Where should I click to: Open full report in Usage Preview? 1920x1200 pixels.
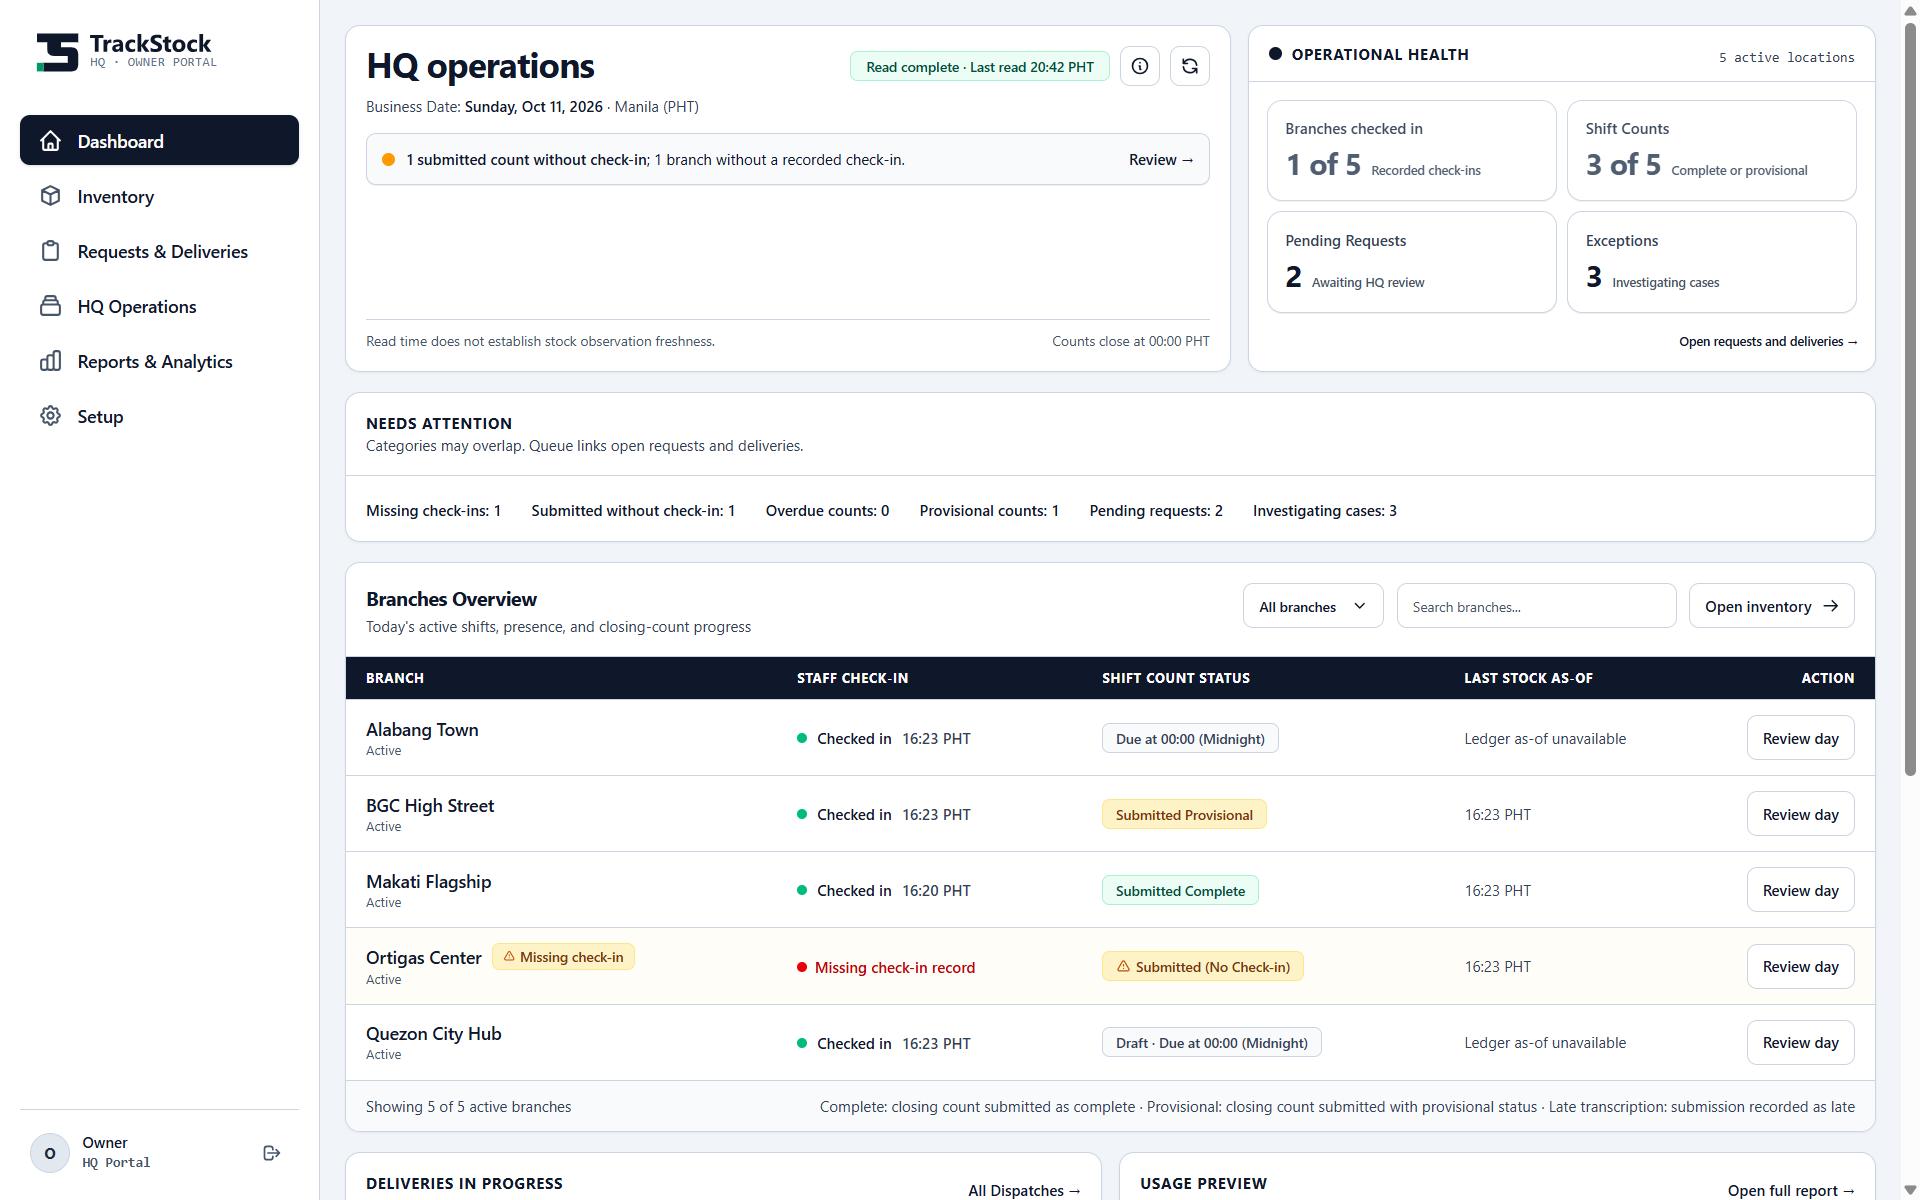coord(1791,1190)
